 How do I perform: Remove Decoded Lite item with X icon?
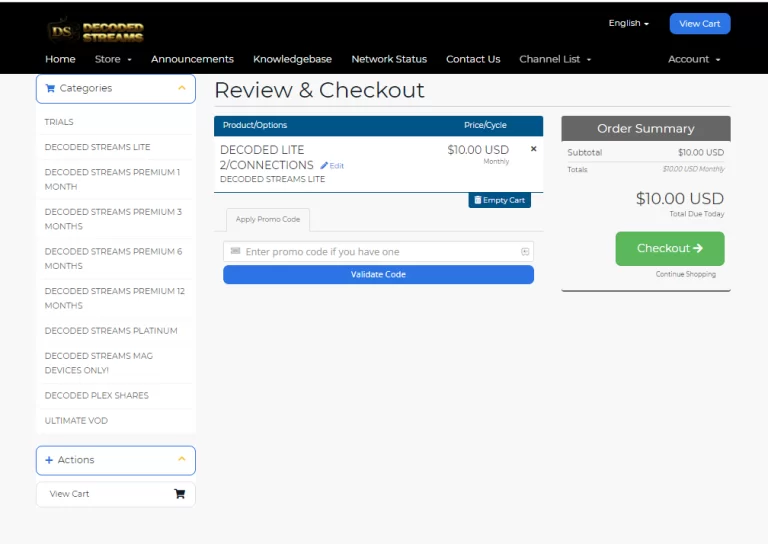[533, 149]
